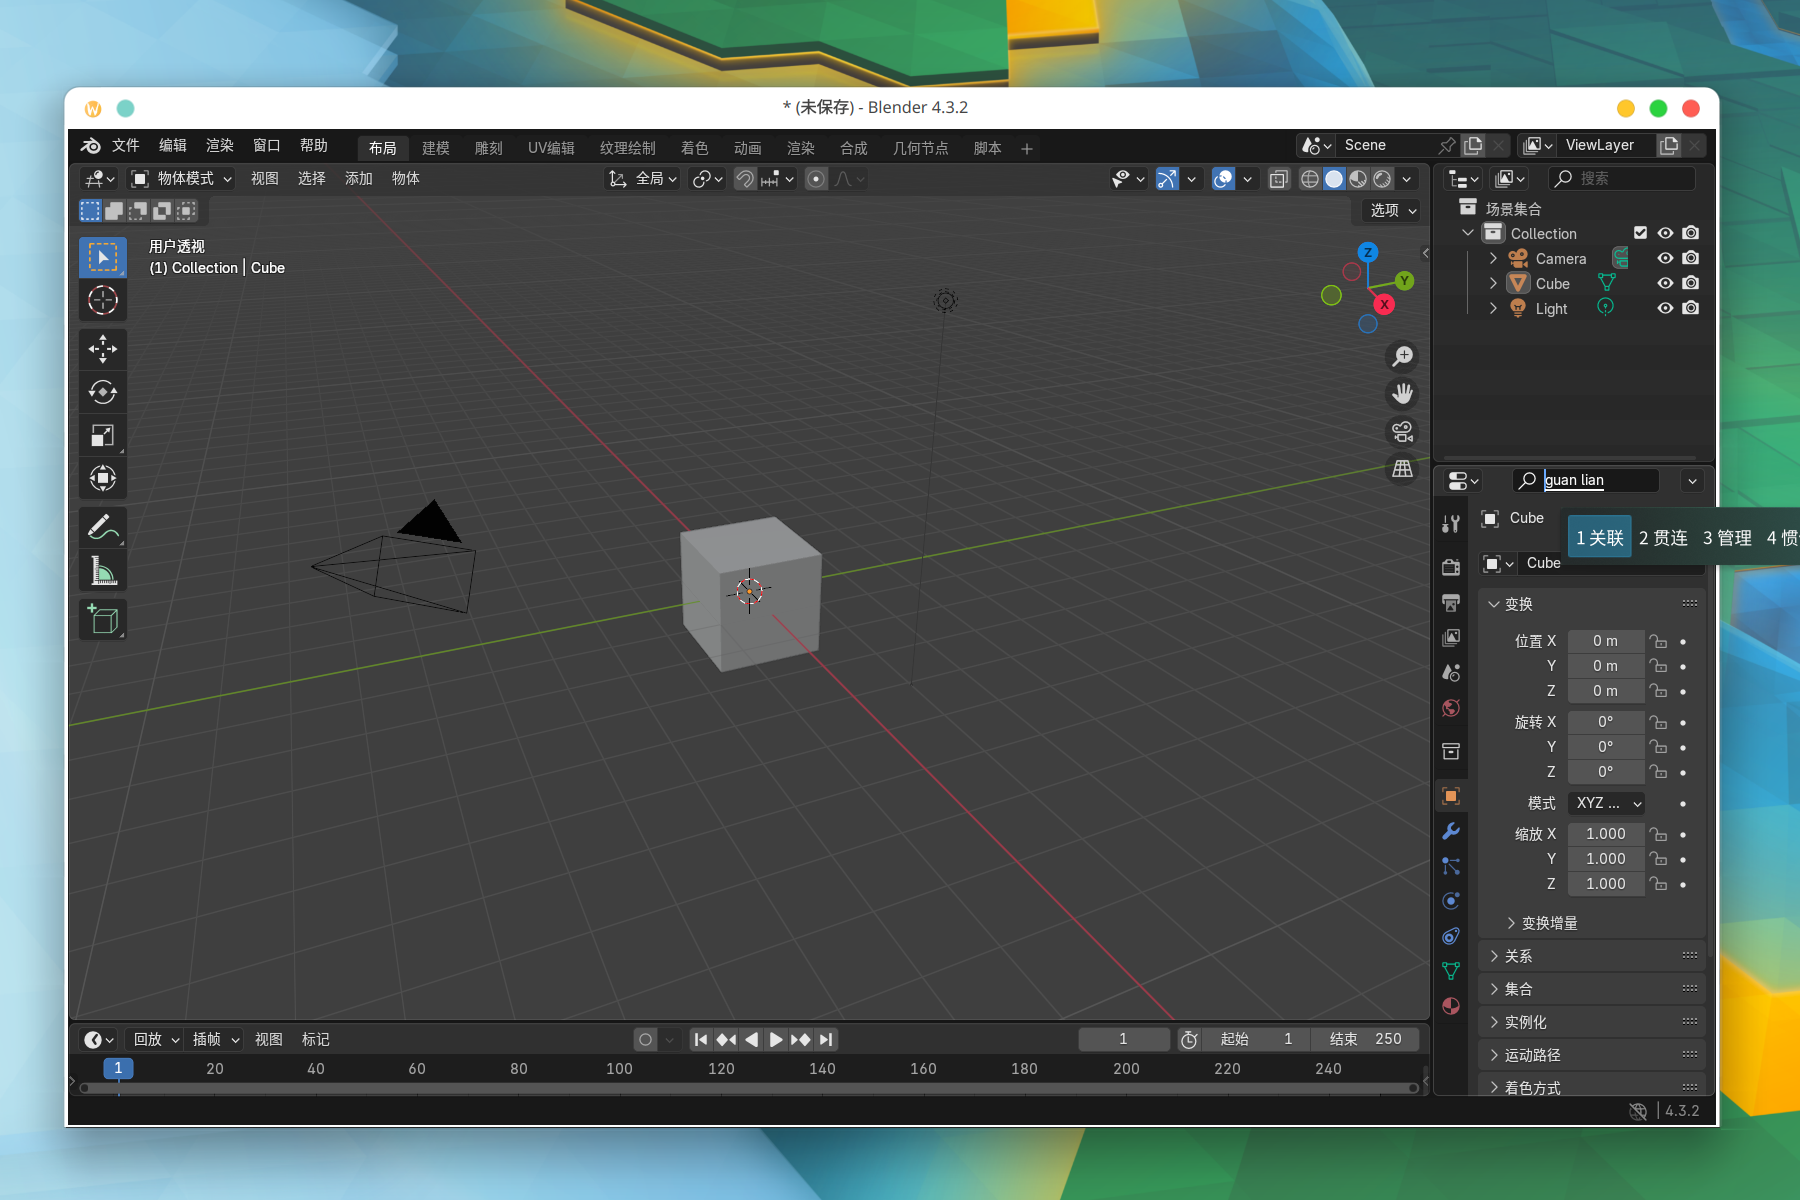
Task: Switch to the UV编辑 workspace tab
Action: (551, 148)
